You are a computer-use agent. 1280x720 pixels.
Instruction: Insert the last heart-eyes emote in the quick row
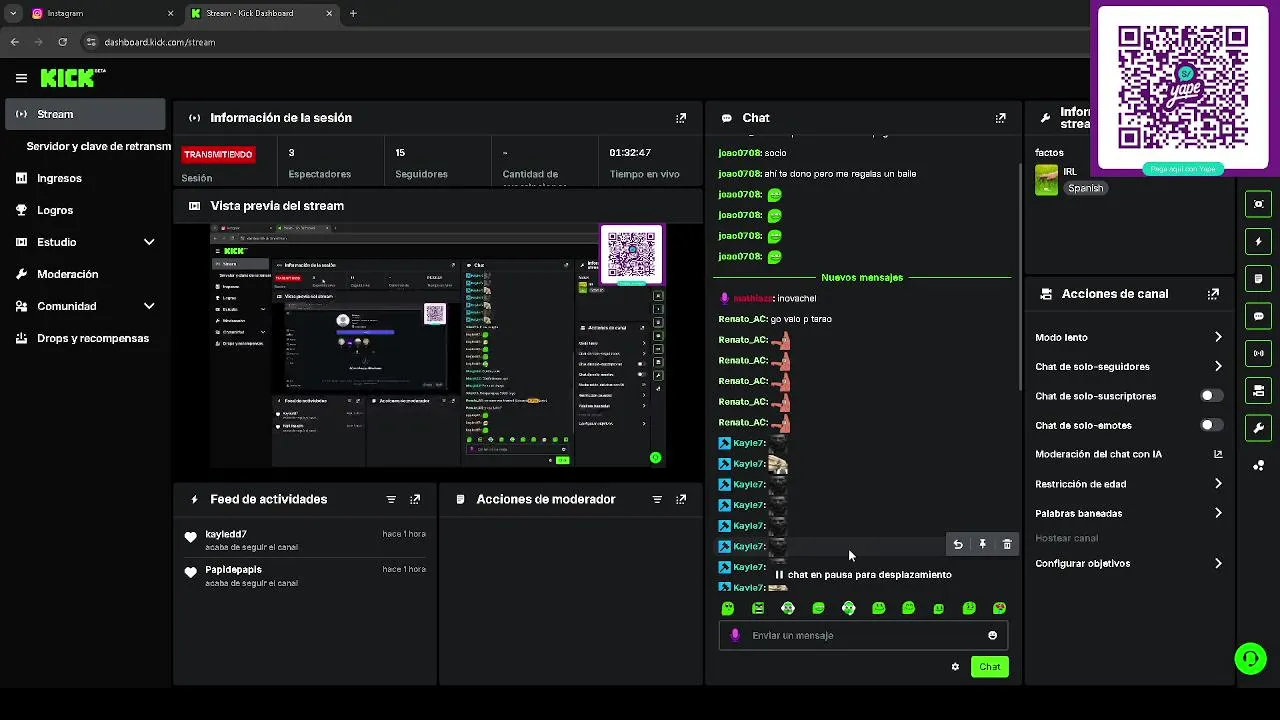click(999, 608)
